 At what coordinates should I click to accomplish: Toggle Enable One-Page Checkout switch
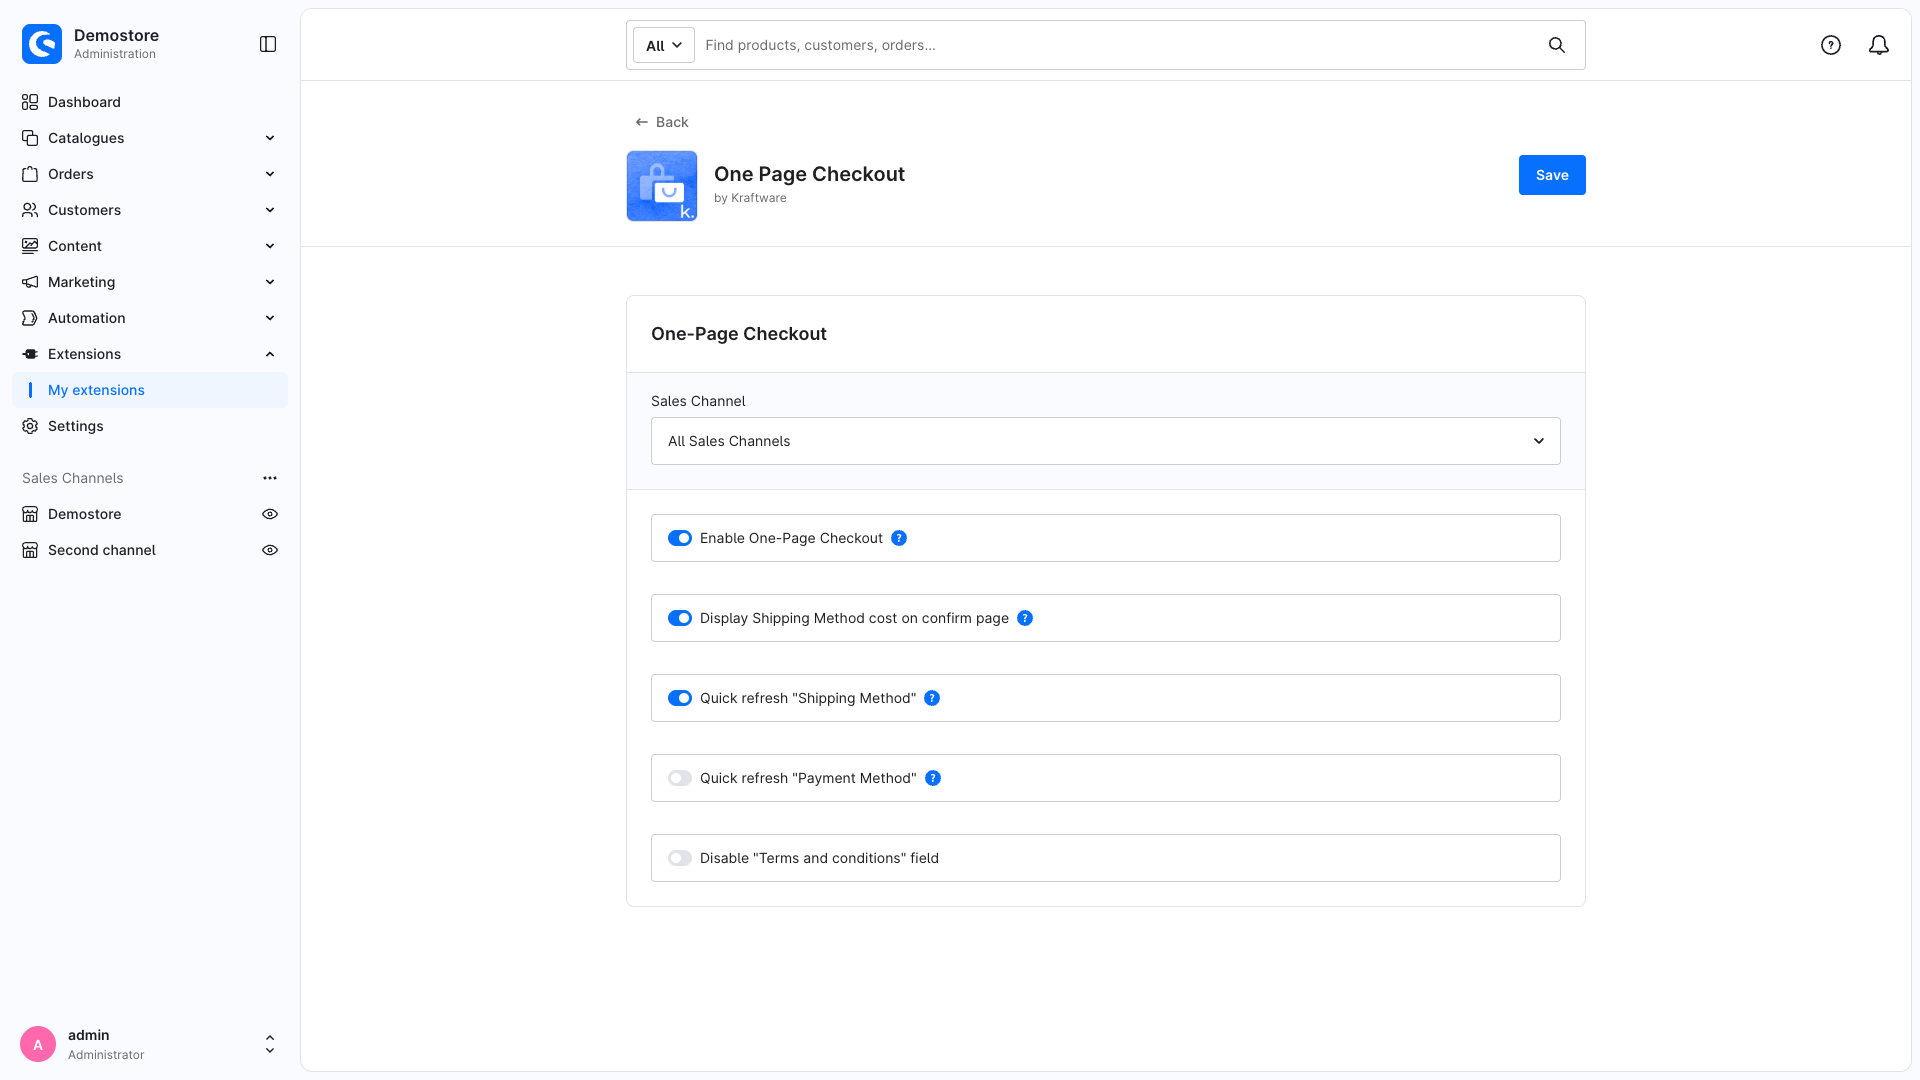click(680, 538)
